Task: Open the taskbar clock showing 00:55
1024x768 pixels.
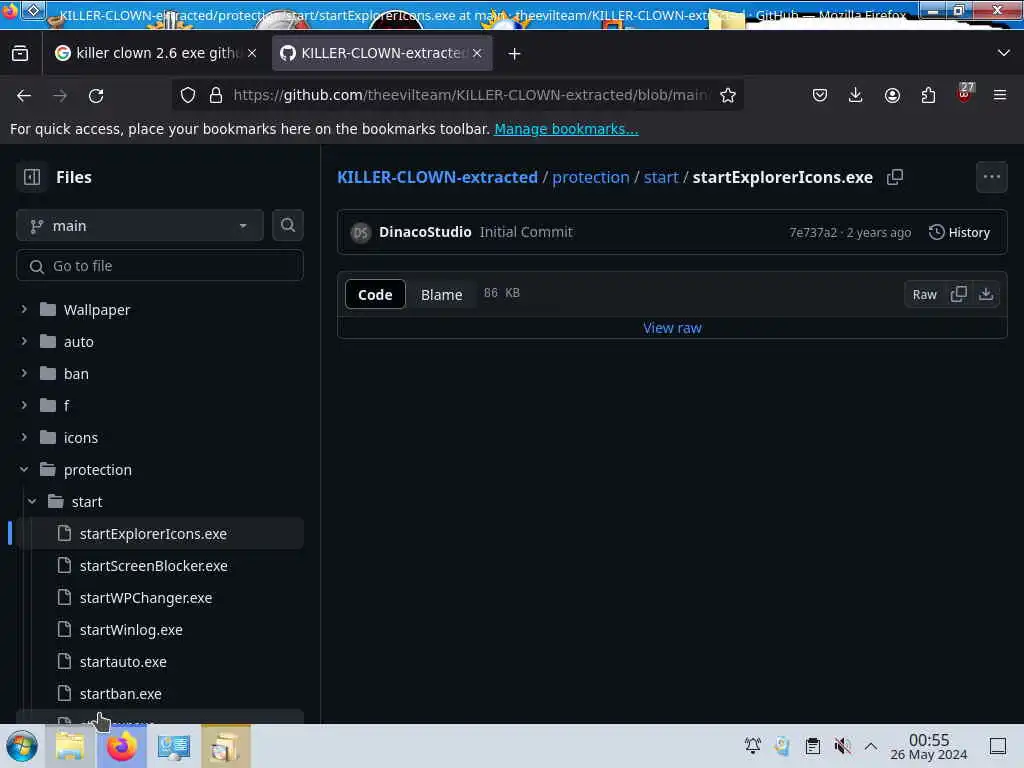Action: (x=929, y=746)
